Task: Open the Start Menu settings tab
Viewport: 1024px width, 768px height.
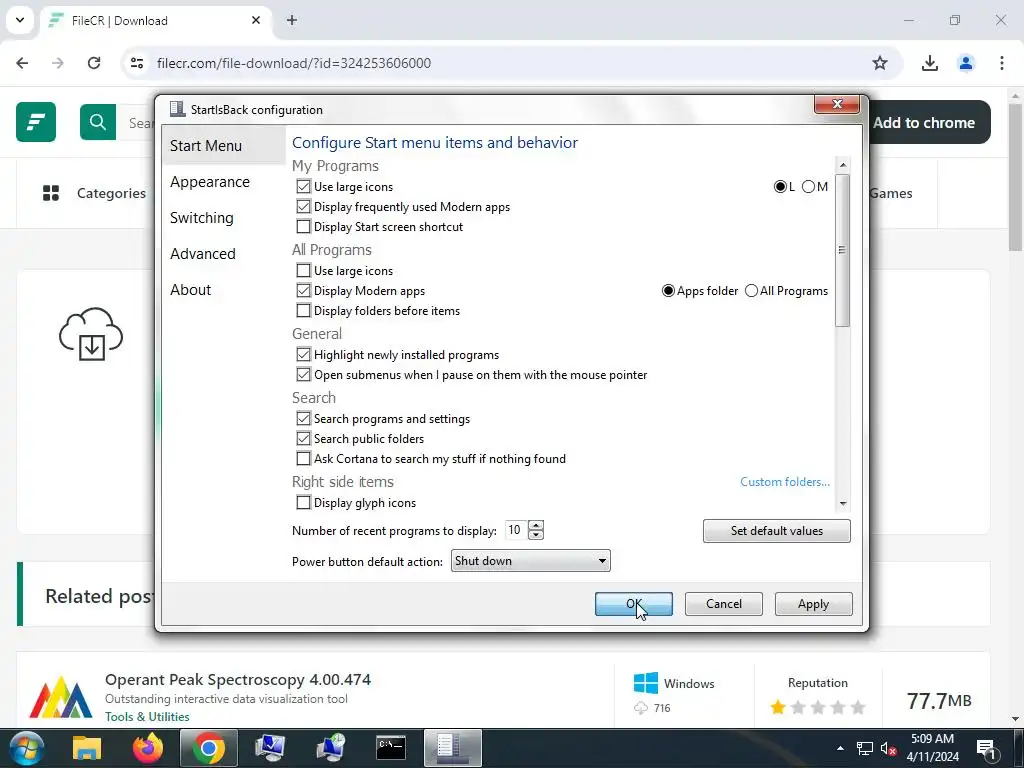Action: pyautogui.click(x=223, y=146)
